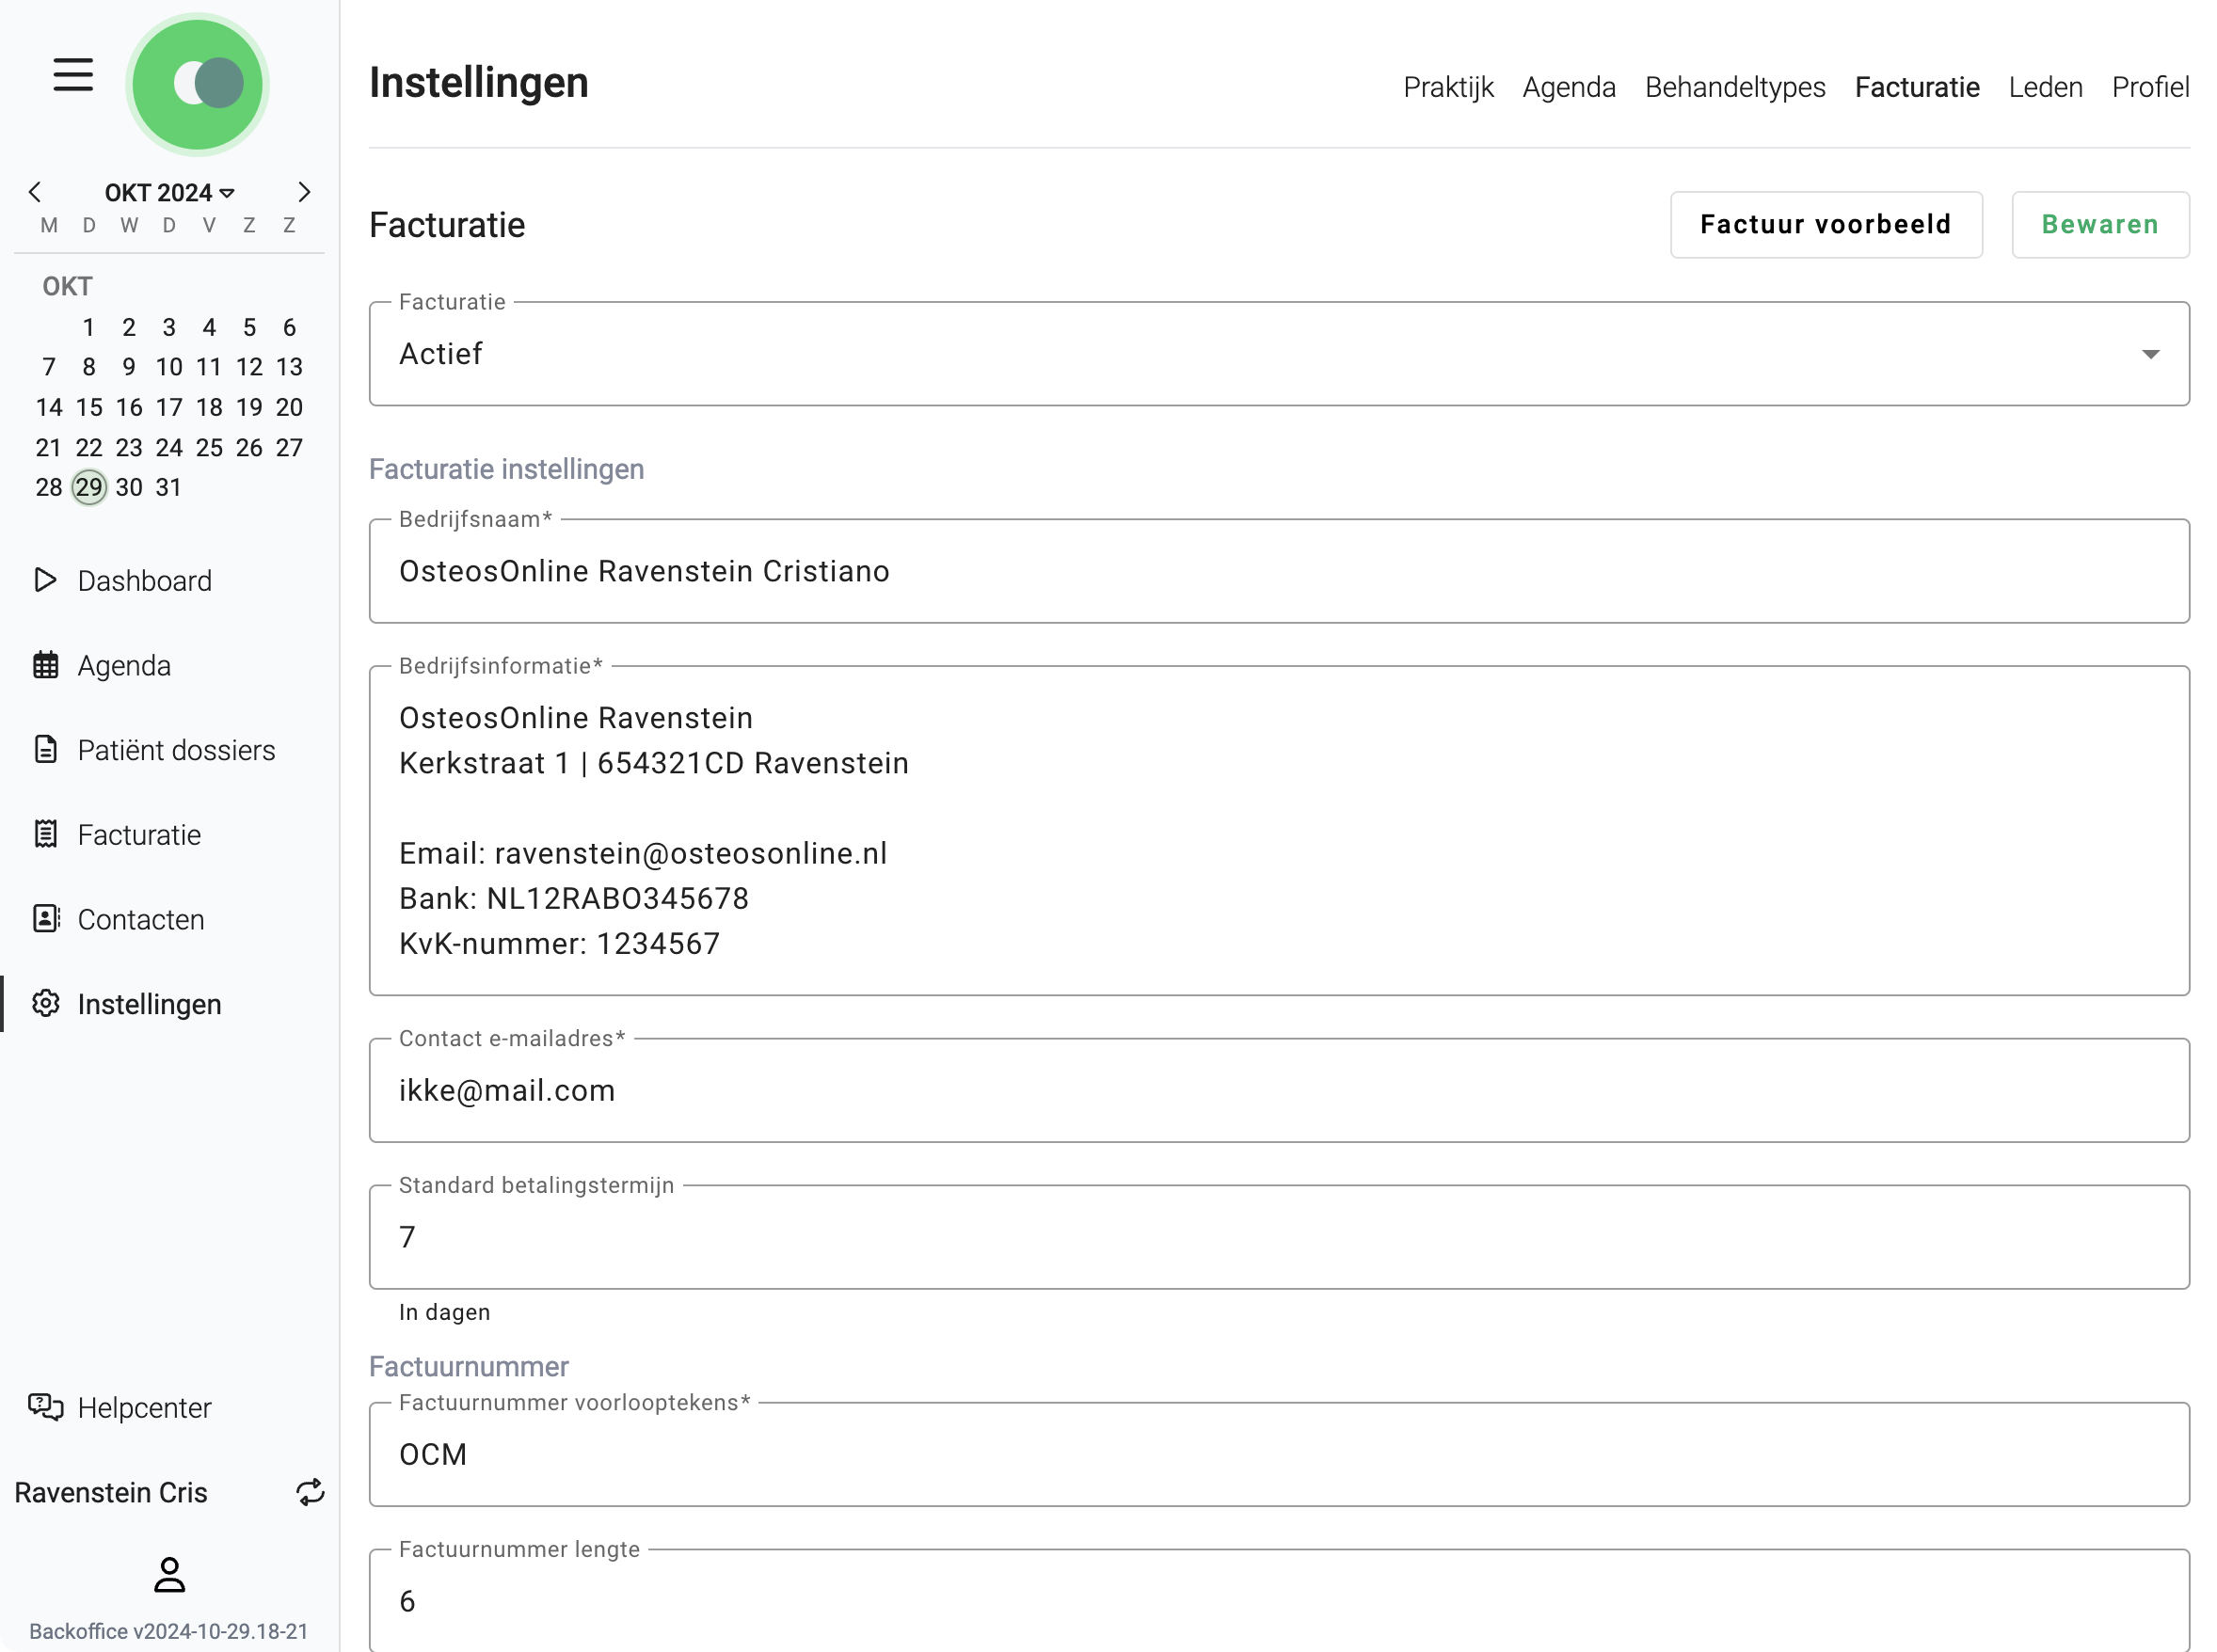Viewport: 2217px width, 1652px height.
Task: Open the OKT 2024 month picker
Action: [168, 192]
